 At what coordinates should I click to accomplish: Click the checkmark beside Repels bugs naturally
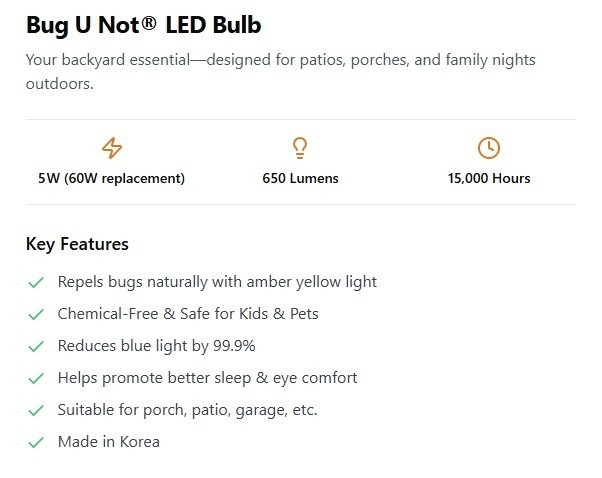click(36, 283)
